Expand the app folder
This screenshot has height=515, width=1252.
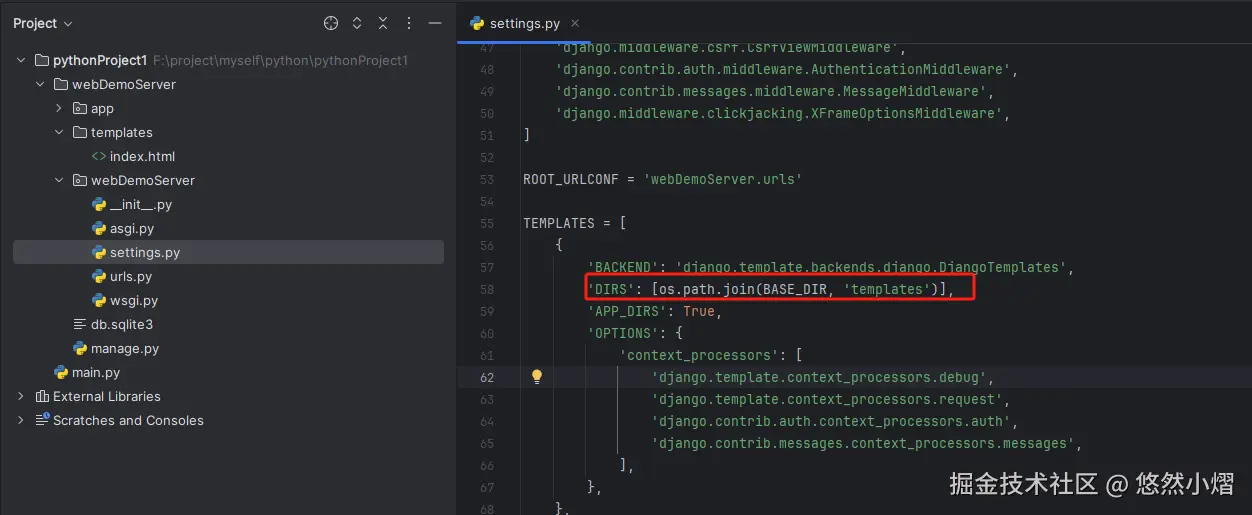click(59, 108)
